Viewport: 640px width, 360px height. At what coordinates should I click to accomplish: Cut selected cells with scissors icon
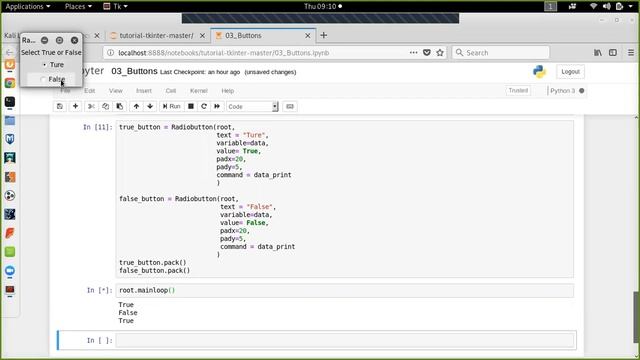coord(91,107)
